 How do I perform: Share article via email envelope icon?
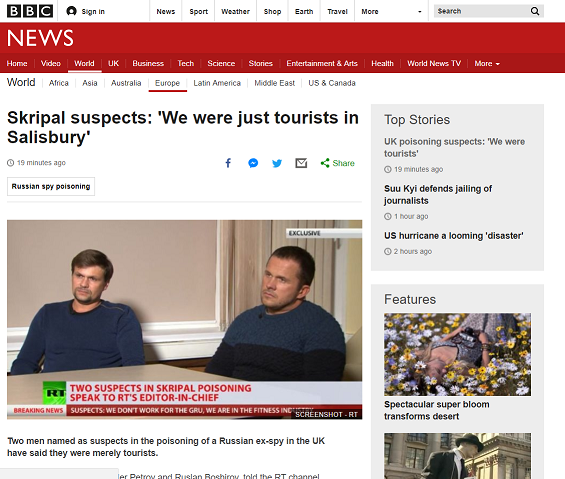(x=301, y=163)
